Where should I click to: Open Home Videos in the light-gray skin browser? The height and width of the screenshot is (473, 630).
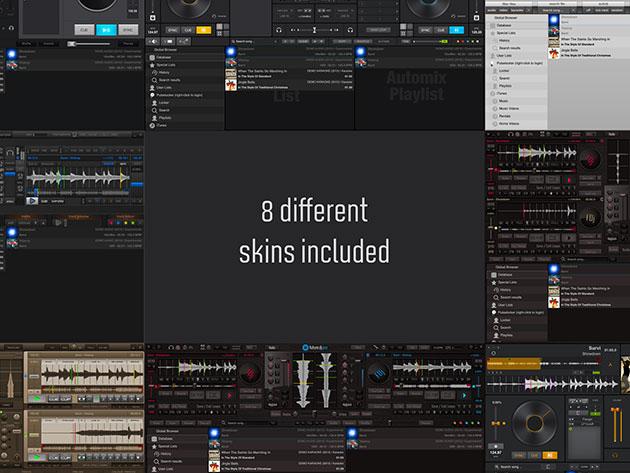coord(516,124)
